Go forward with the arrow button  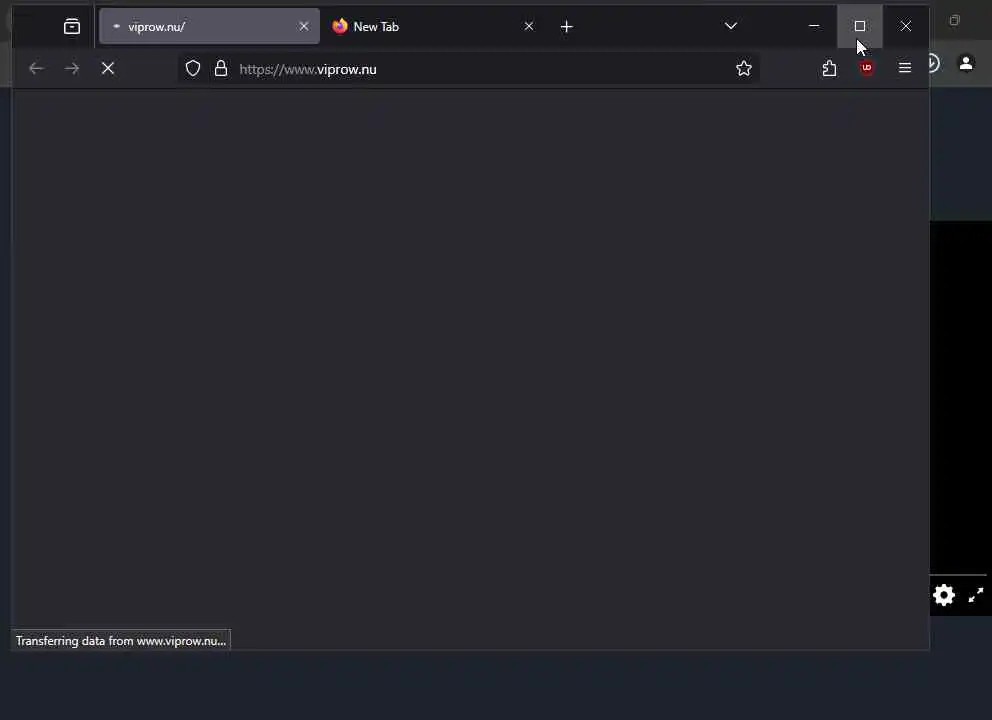pos(72,68)
